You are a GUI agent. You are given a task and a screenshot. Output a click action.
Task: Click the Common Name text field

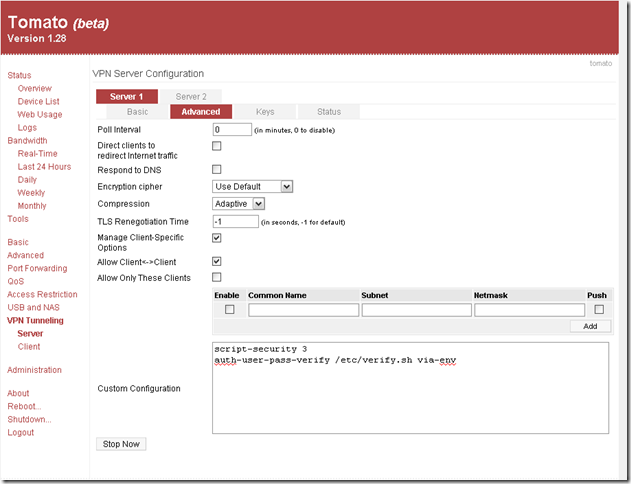[x=303, y=310]
